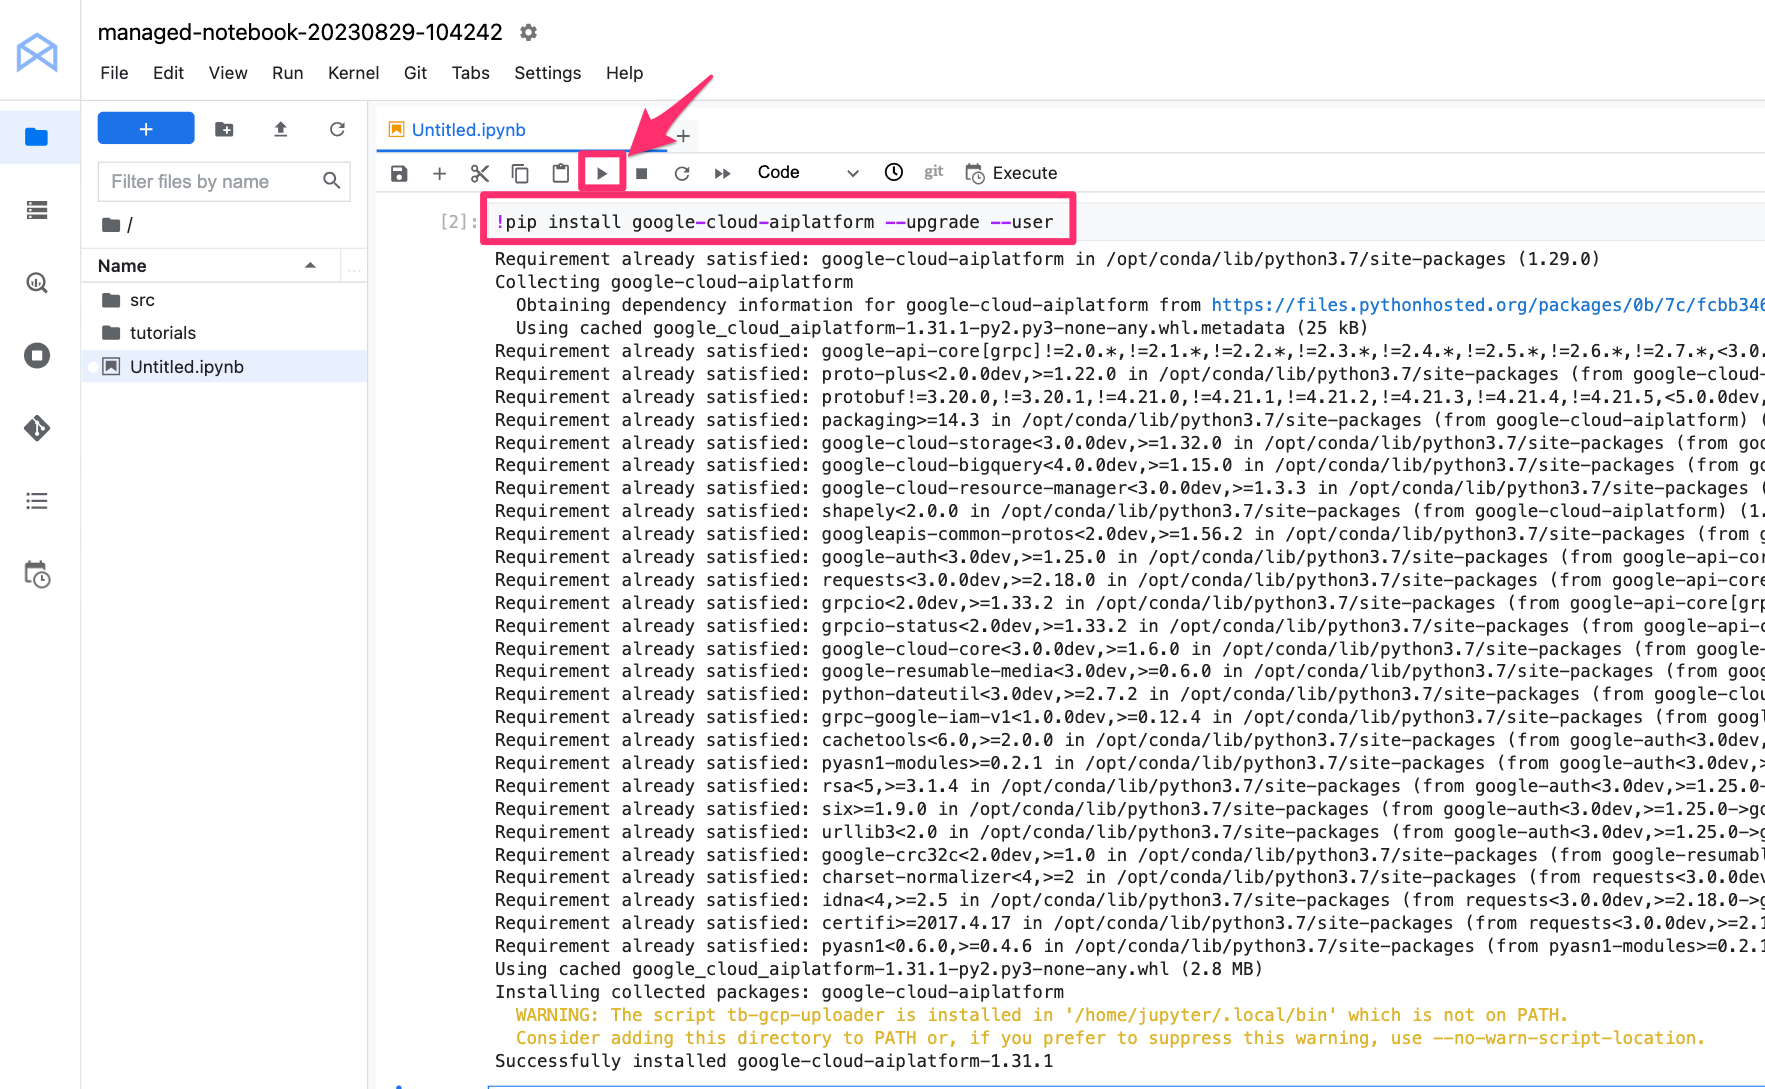Switch to the Untitled.ipynb tab
The height and width of the screenshot is (1089, 1765).
pos(467,130)
